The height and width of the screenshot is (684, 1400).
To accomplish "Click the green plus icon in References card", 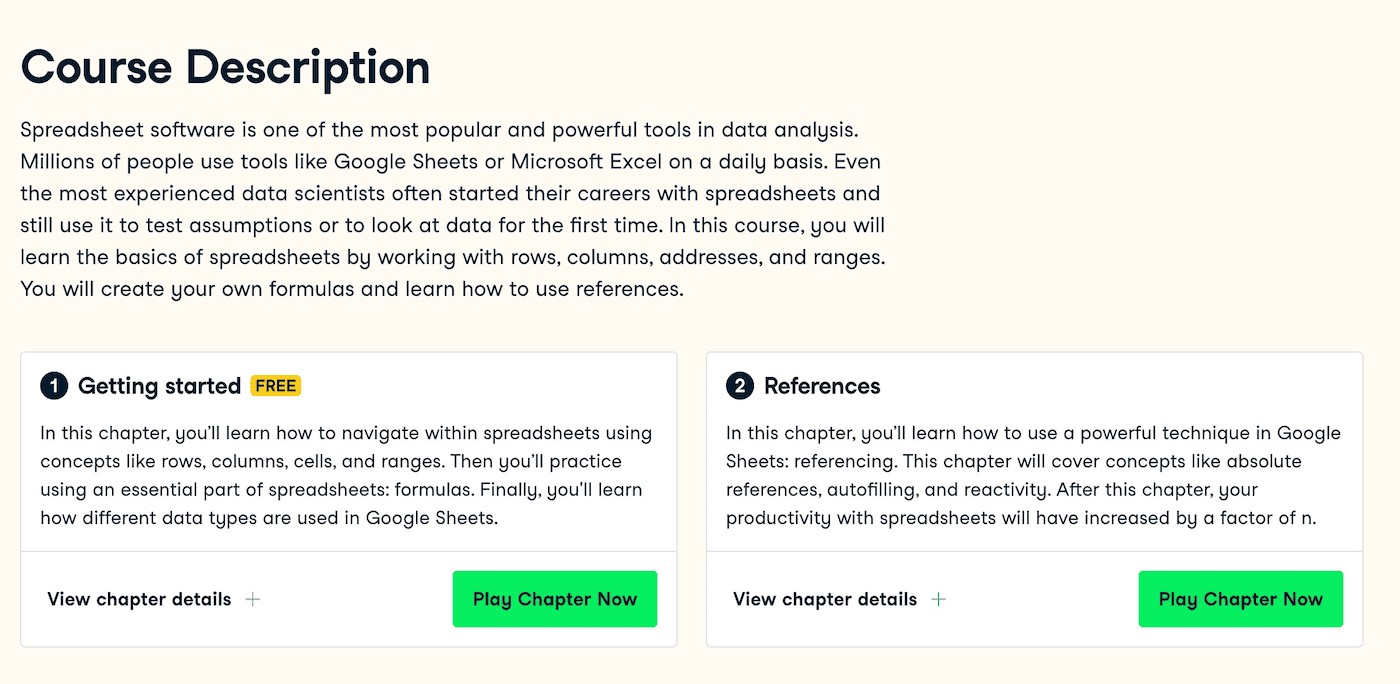I will (938, 599).
